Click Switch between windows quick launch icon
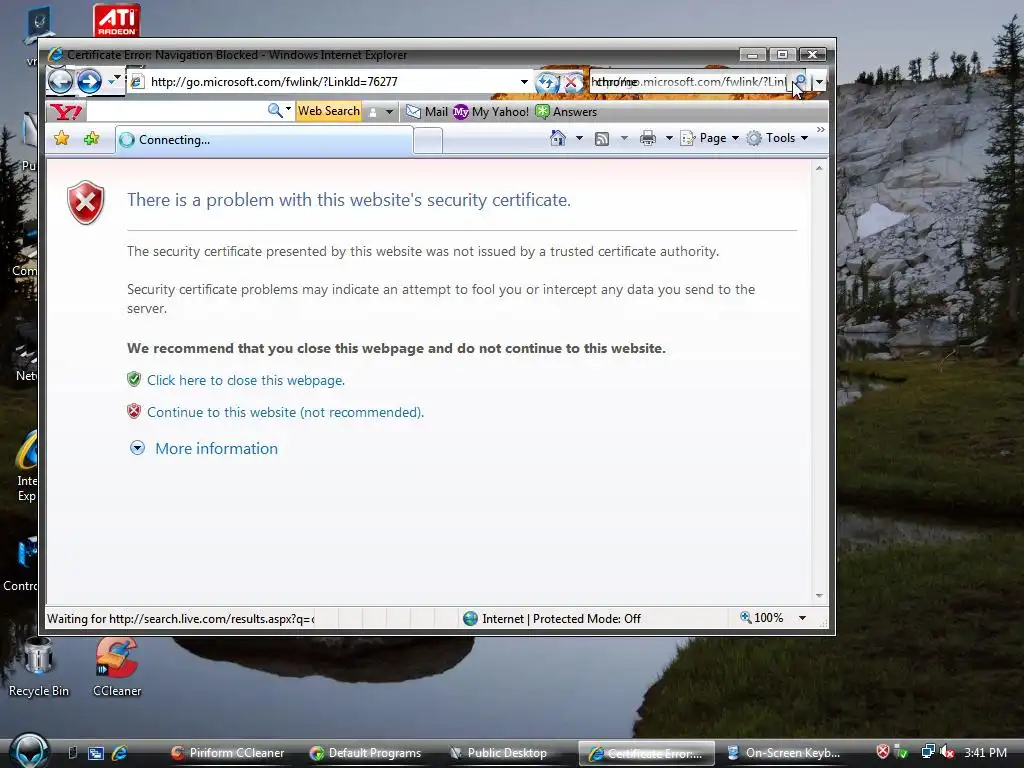1024x768 pixels. coord(96,753)
